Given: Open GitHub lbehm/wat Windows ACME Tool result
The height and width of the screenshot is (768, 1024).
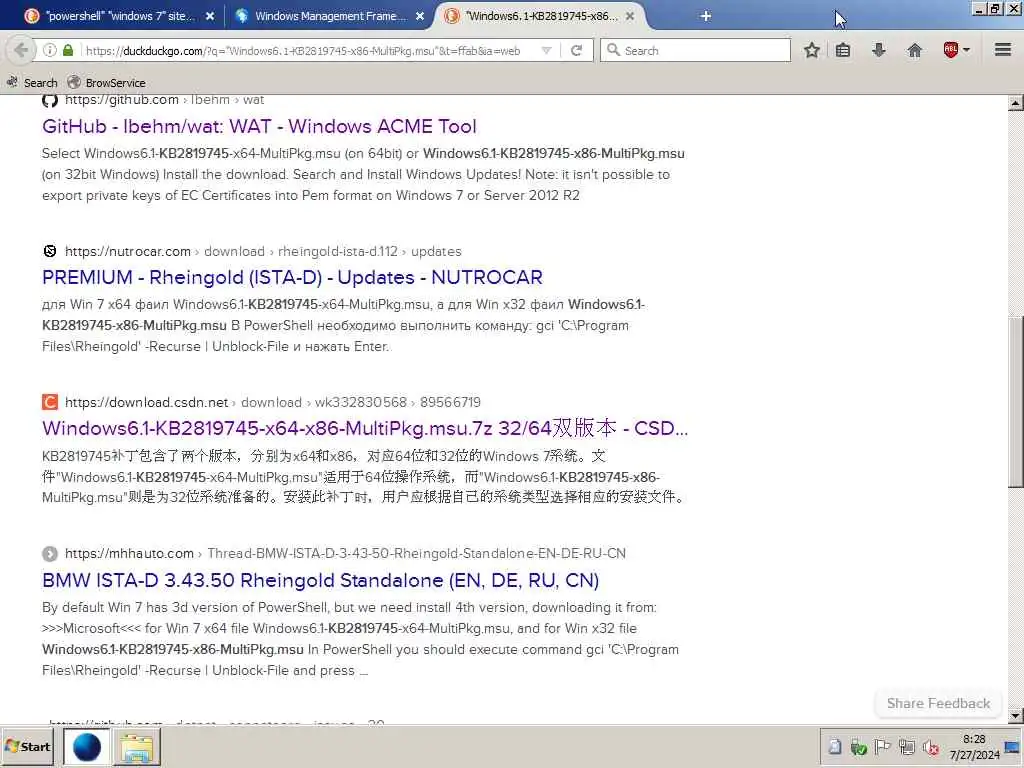Looking at the screenshot, I should (x=259, y=126).
